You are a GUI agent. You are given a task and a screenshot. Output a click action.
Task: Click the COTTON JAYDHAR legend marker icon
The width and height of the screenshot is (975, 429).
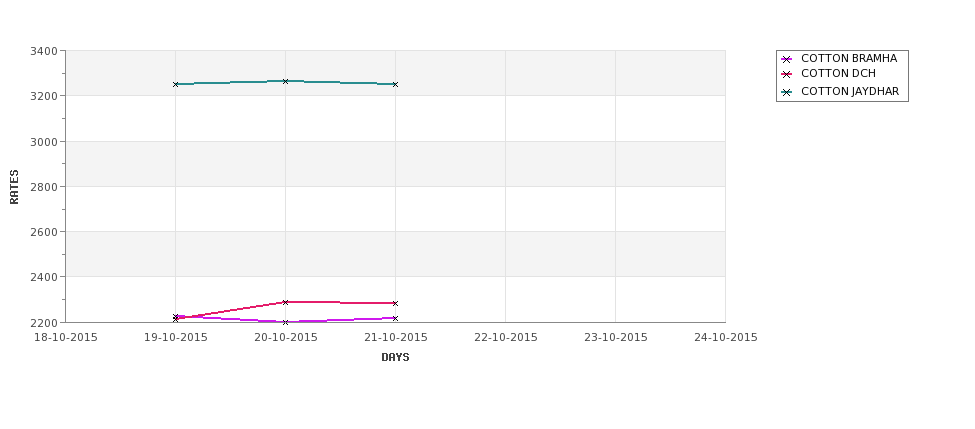pyautogui.click(x=786, y=92)
